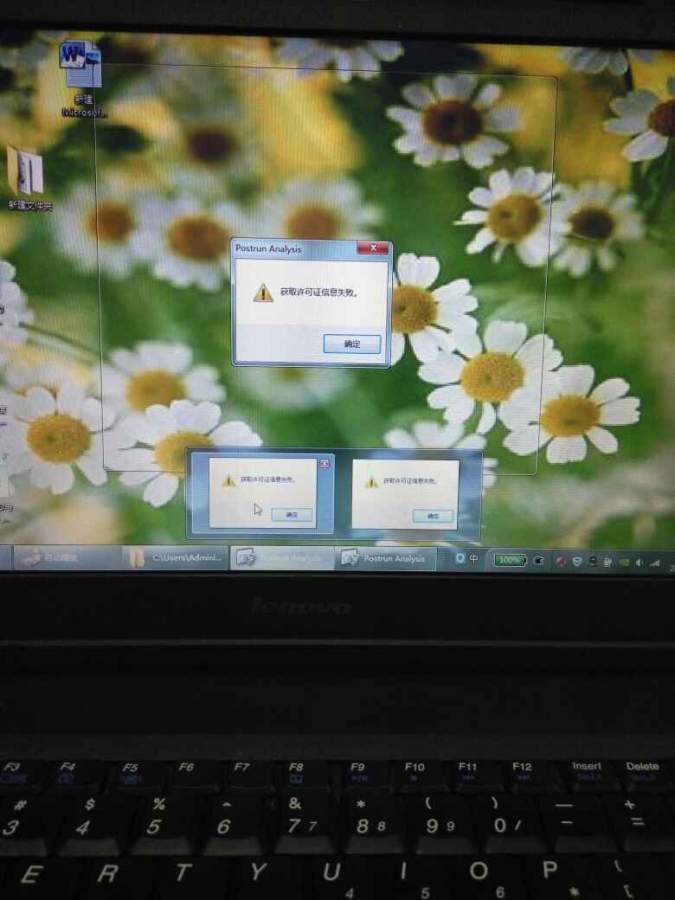Select second Postrun Analysis taskbar preview thumbnail
675x900 pixels.
[x=405, y=494]
